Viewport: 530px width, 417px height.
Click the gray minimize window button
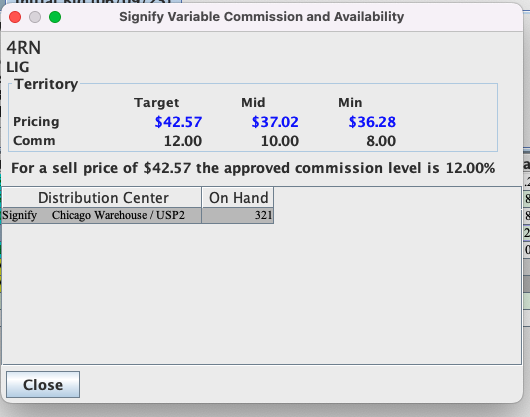coord(35,17)
